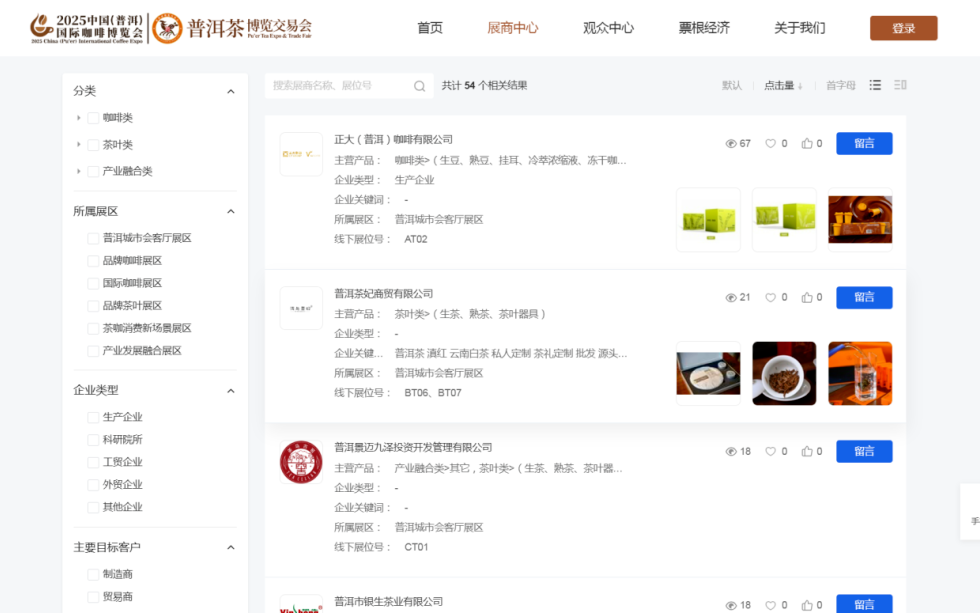
Task: Check the 产业融合类 category checkbox
Action: tap(93, 171)
